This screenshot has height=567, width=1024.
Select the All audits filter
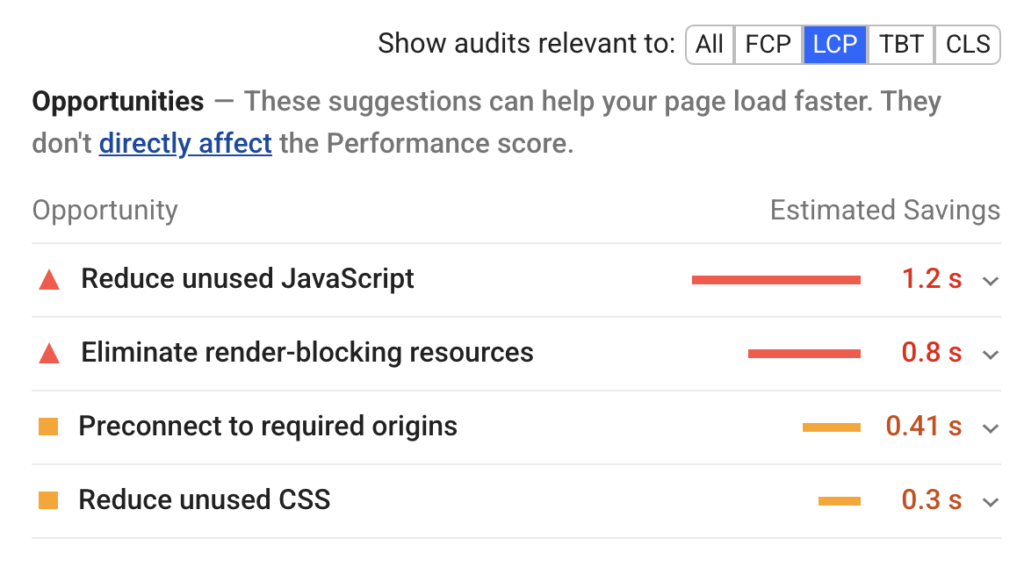pyautogui.click(x=710, y=44)
